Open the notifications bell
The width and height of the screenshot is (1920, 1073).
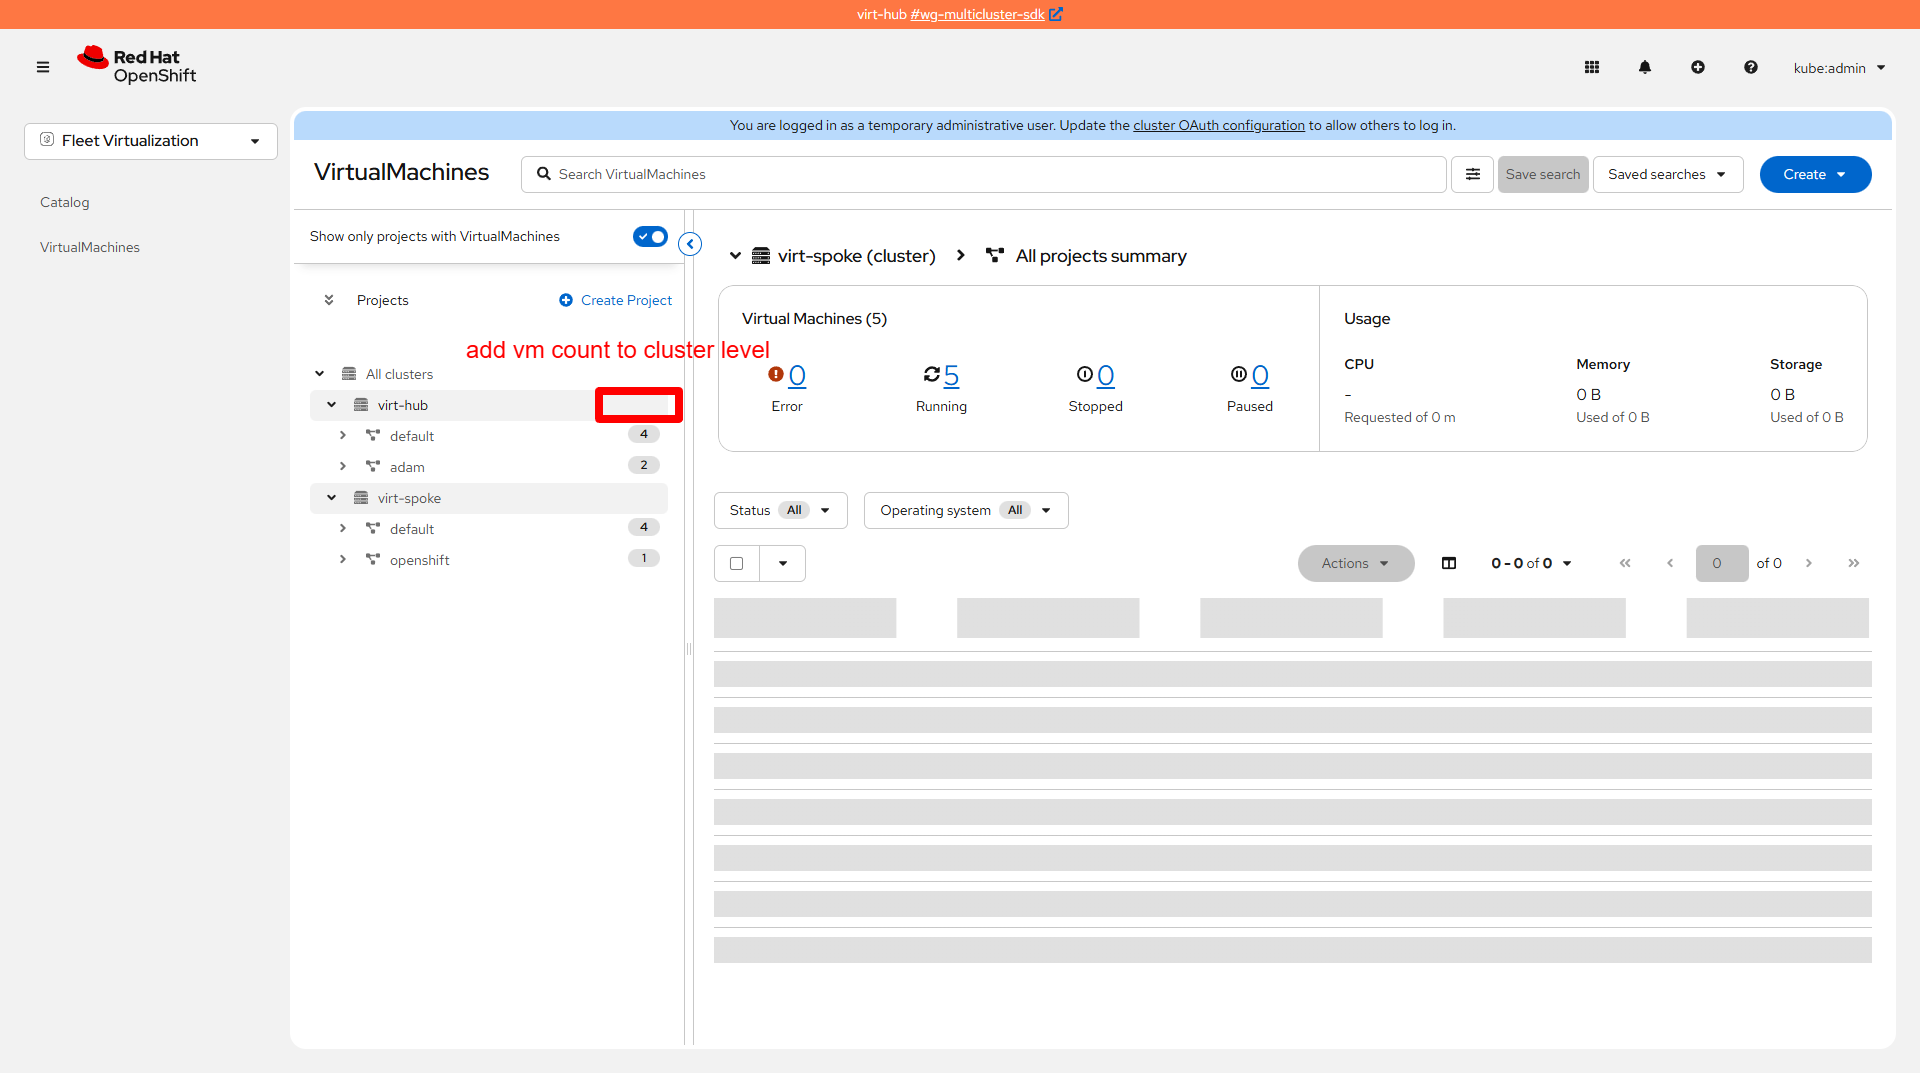coord(1645,67)
